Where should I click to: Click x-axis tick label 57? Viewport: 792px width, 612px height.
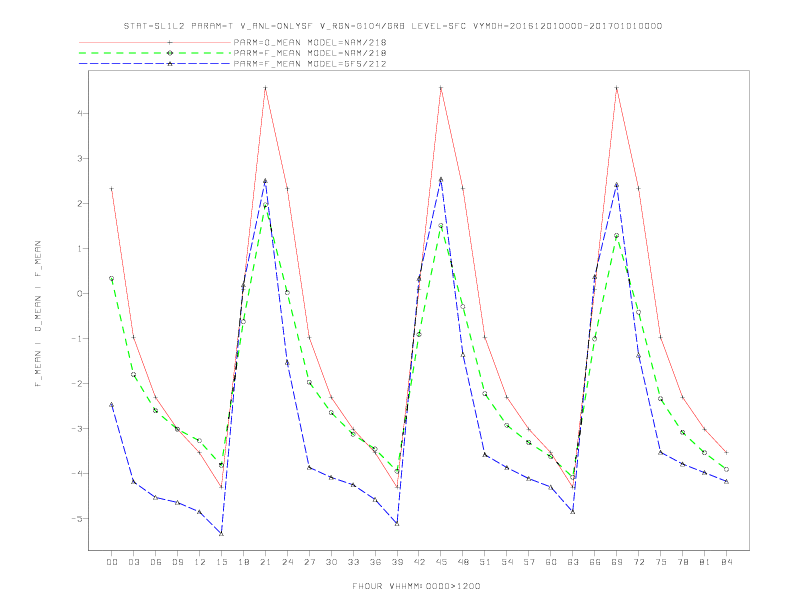tap(529, 562)
